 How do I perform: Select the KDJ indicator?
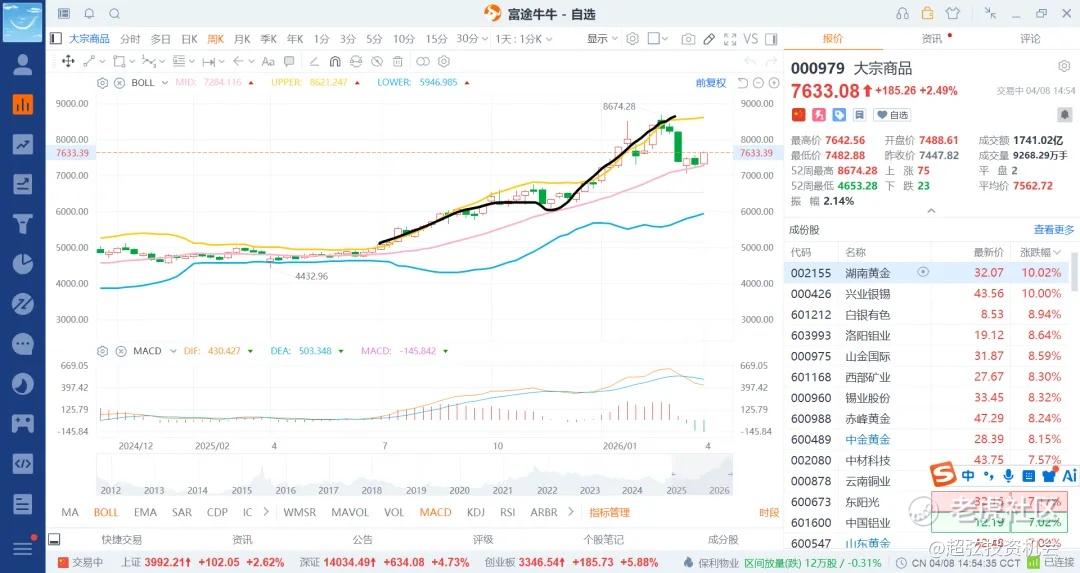click(x=475, y=512)
